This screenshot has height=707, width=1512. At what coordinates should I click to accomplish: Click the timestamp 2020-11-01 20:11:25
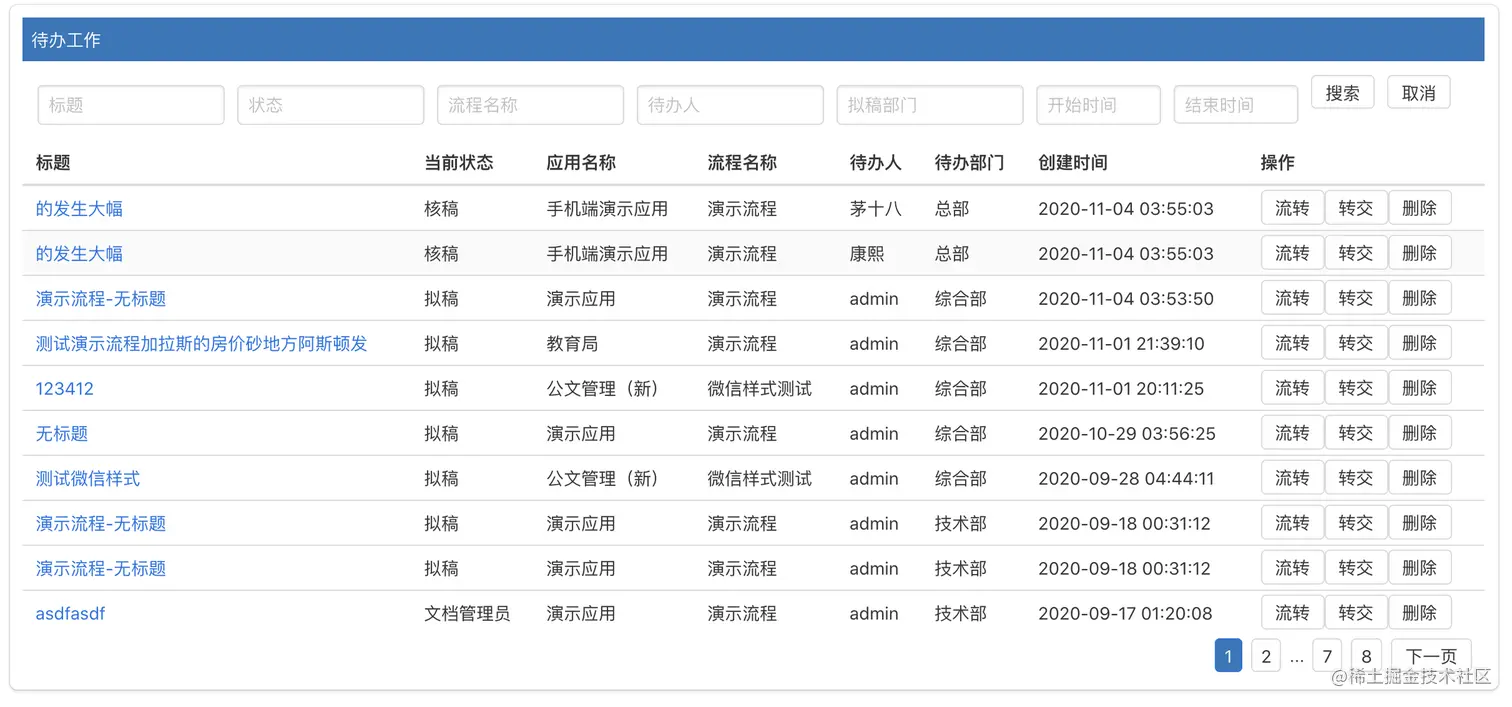point(1121,389)
